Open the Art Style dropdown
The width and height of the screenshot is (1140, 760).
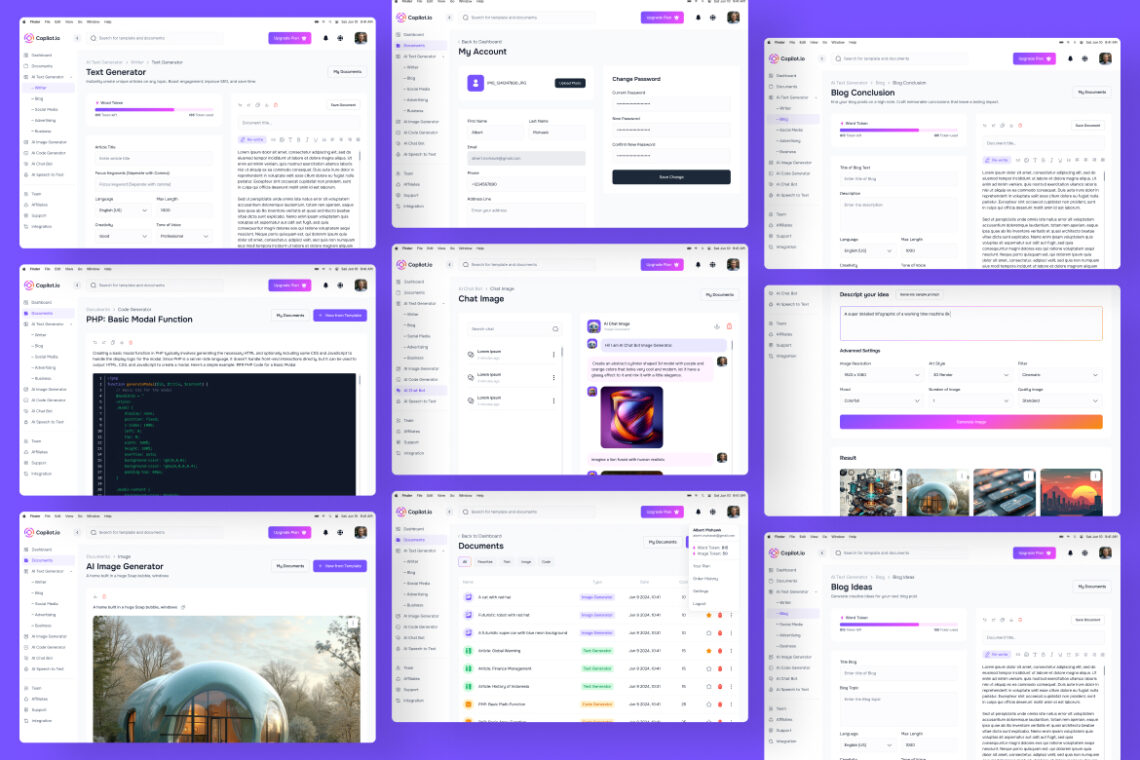click(x=969, y=375)
